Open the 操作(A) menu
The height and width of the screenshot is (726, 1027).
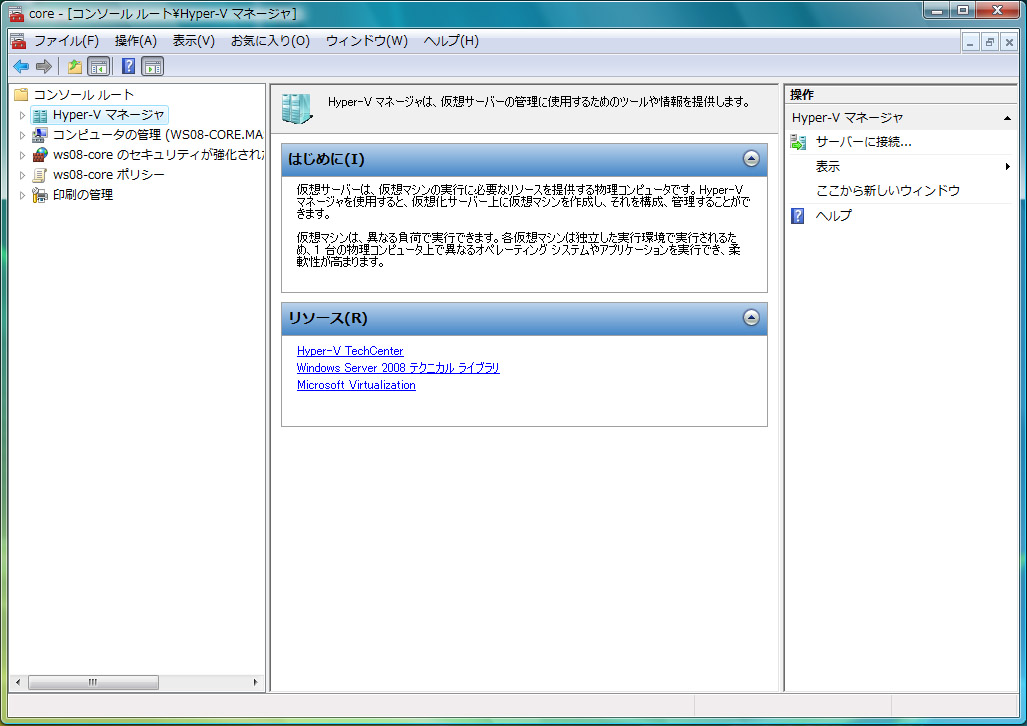coord(136,41)
